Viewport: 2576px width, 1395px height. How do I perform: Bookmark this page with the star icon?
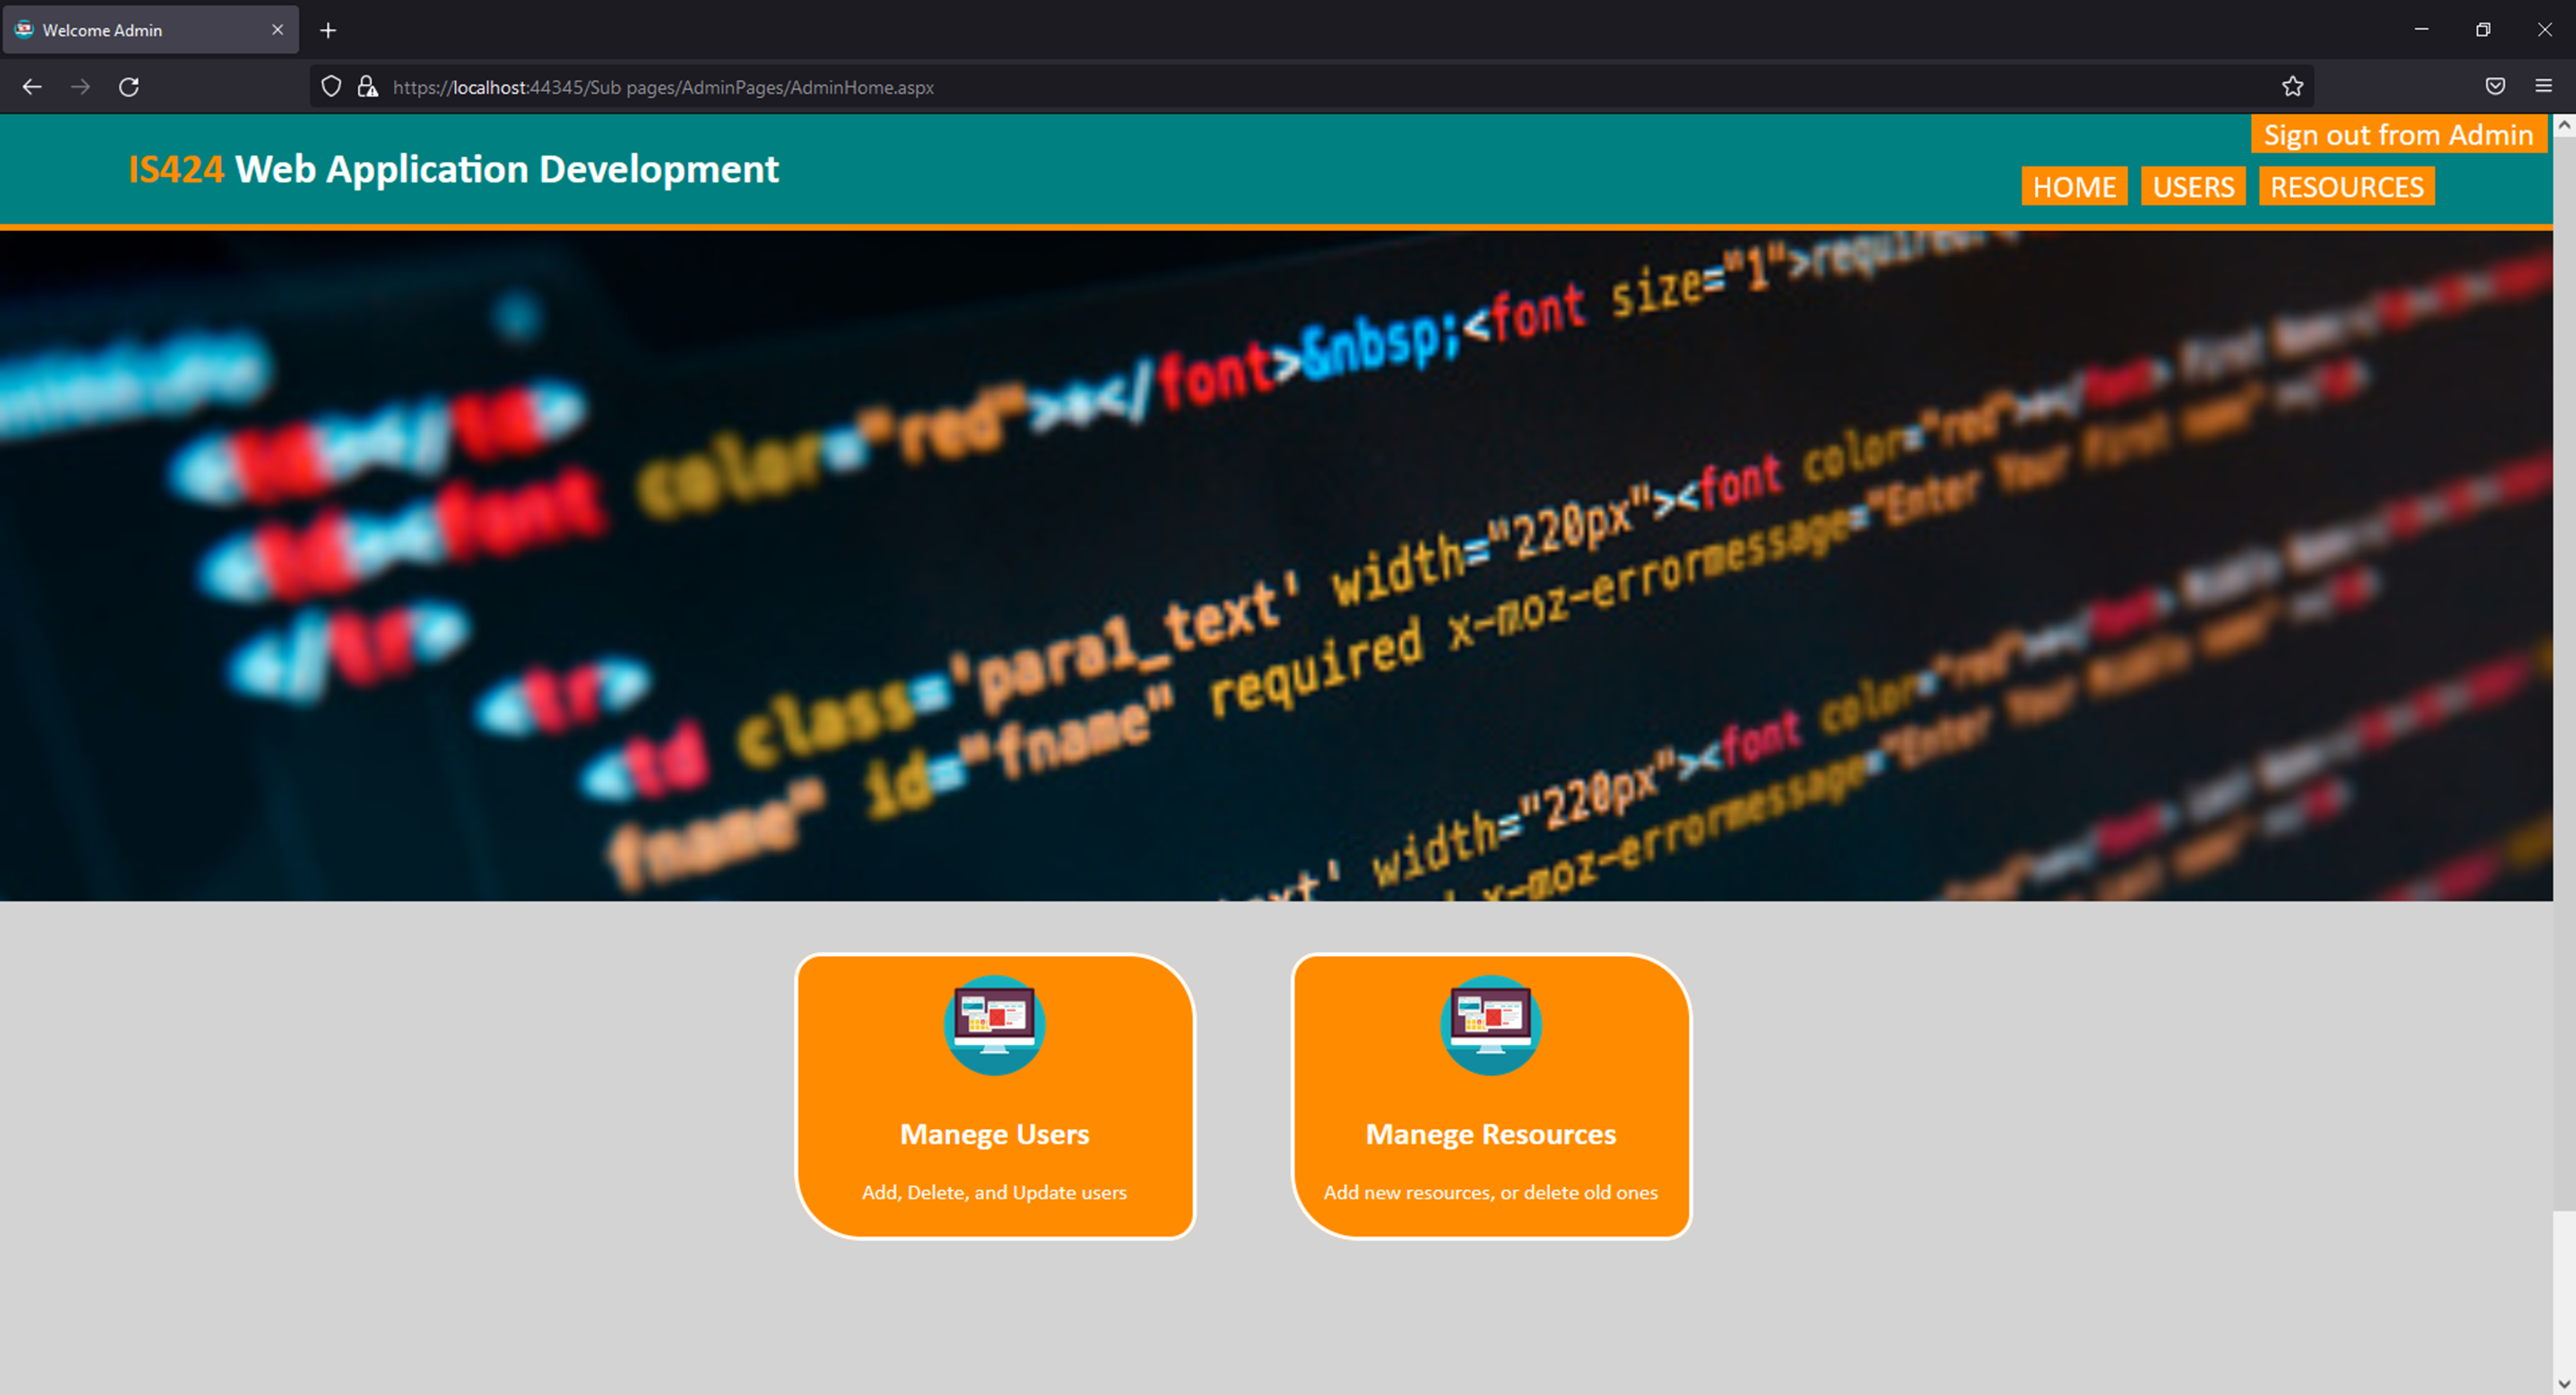tap(2292, 87)
